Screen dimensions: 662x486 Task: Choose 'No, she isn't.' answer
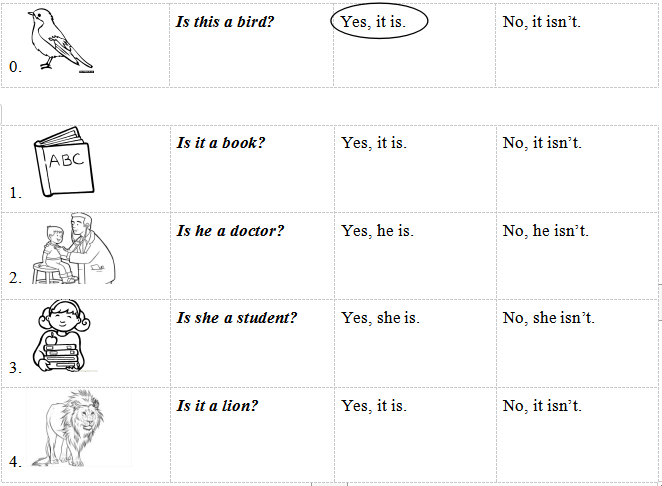(x=549, y=318)
